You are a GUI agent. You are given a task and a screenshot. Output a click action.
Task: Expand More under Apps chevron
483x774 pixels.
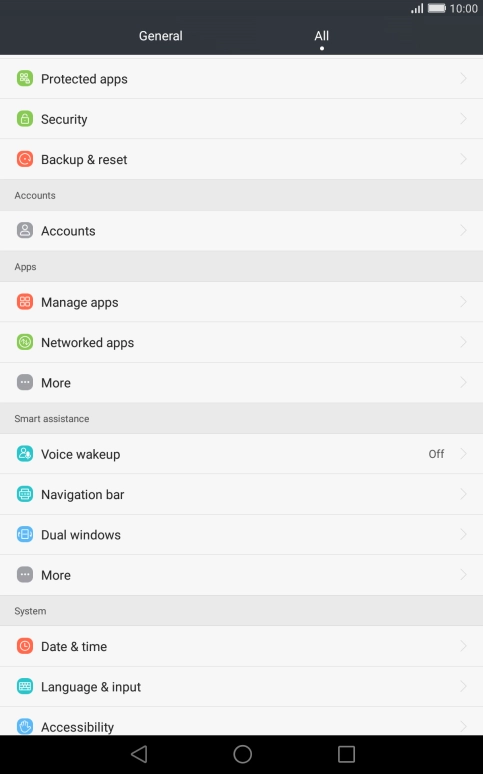tap(463, 383)
